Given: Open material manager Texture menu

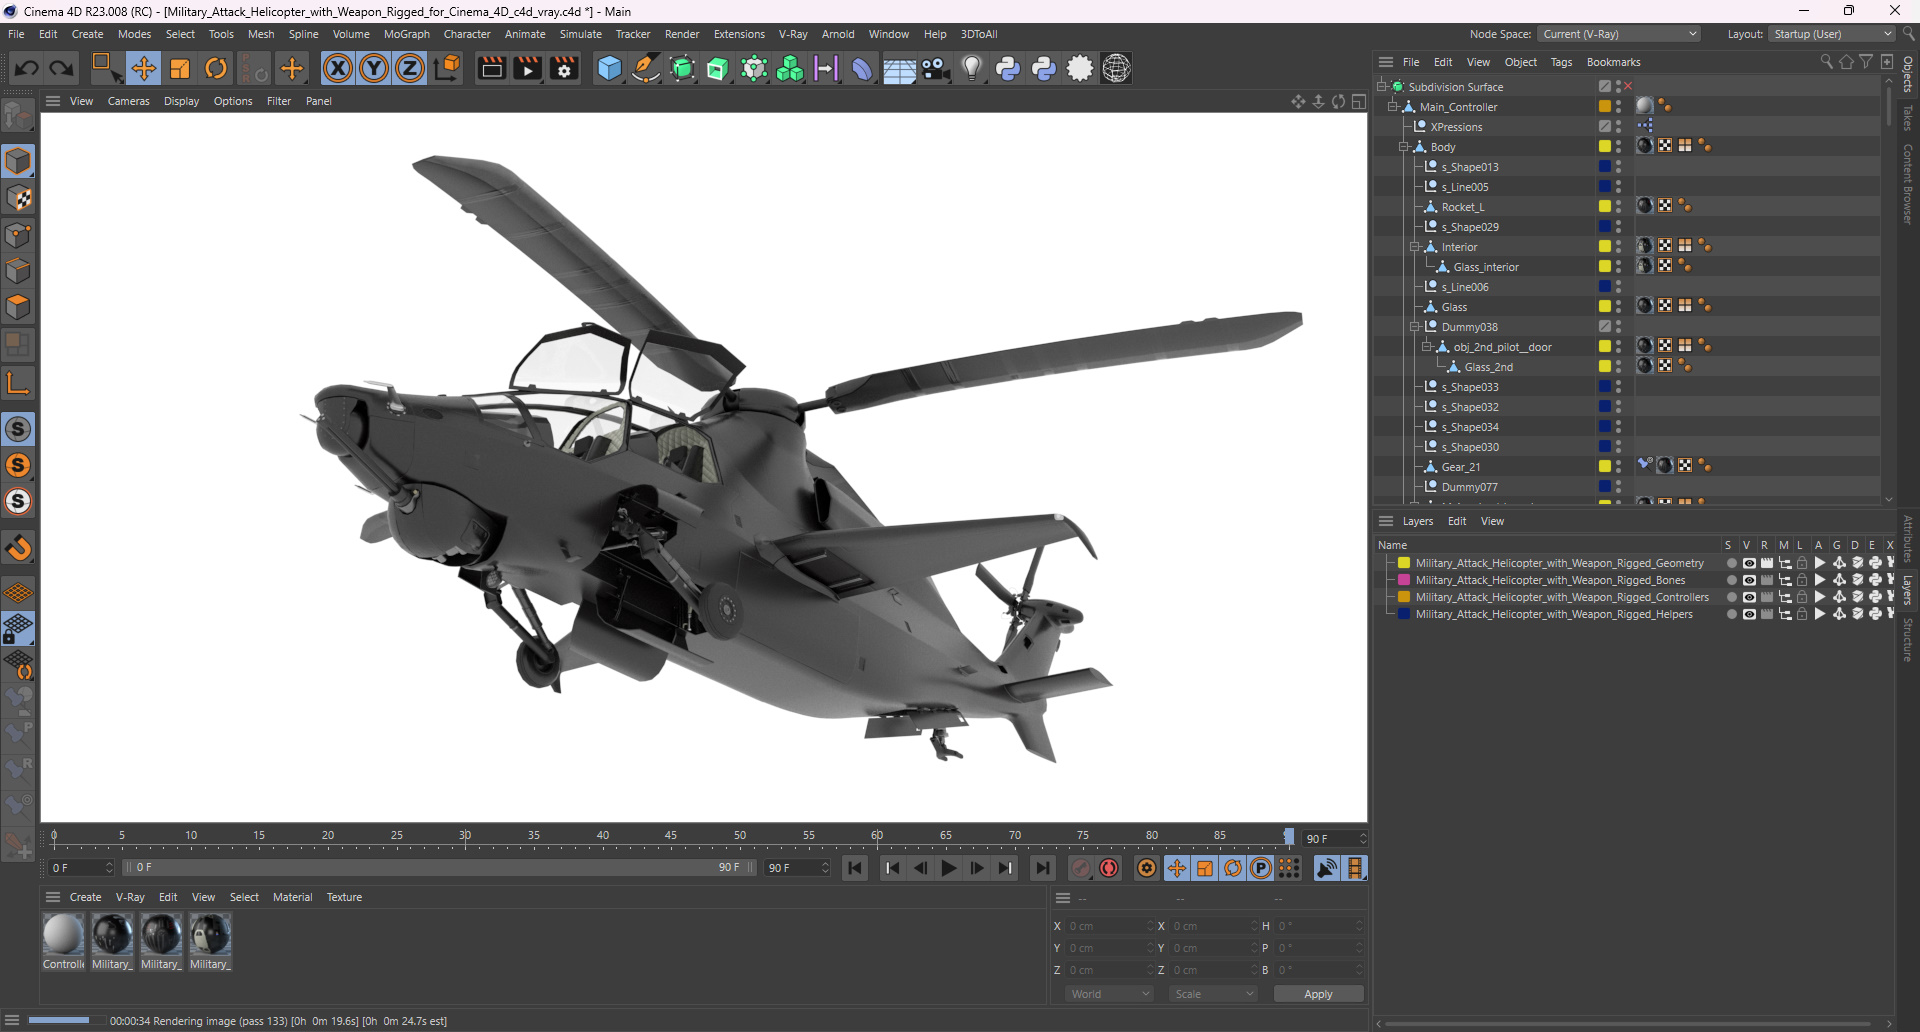Looking at the screenshot, I should [x=344, y=897].
